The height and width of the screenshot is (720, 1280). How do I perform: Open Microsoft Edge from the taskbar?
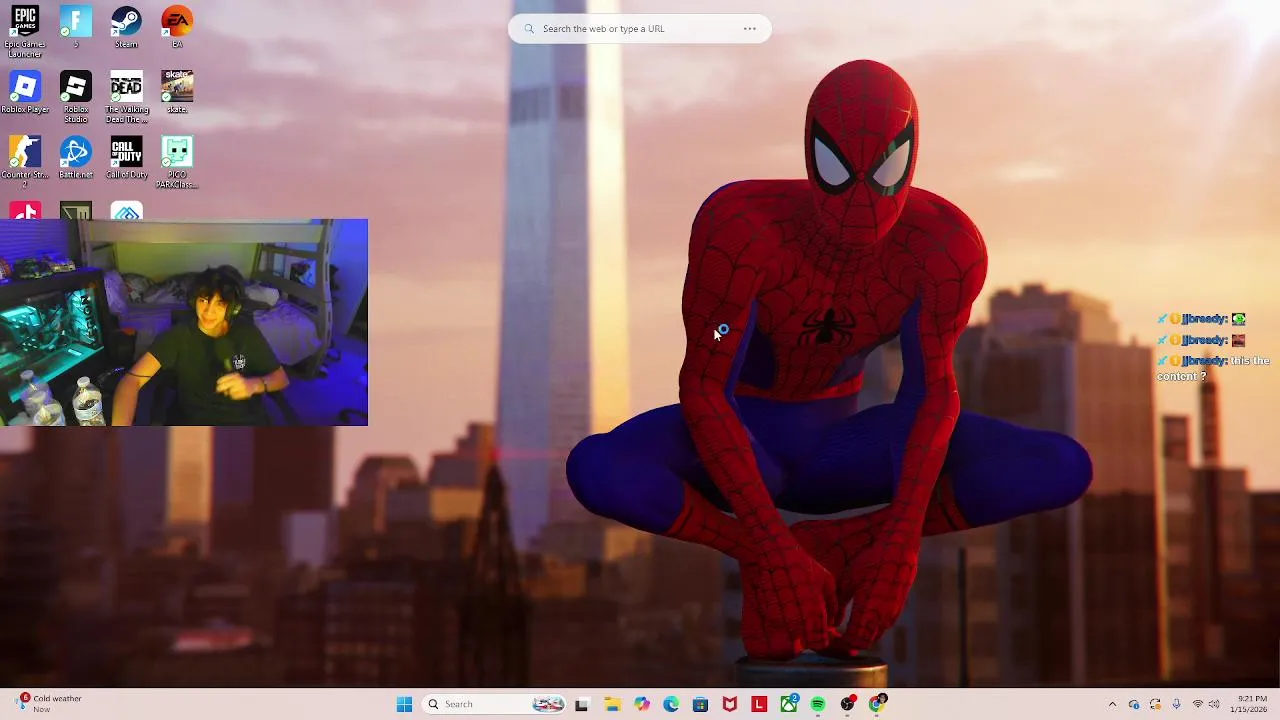click(671, 704)
